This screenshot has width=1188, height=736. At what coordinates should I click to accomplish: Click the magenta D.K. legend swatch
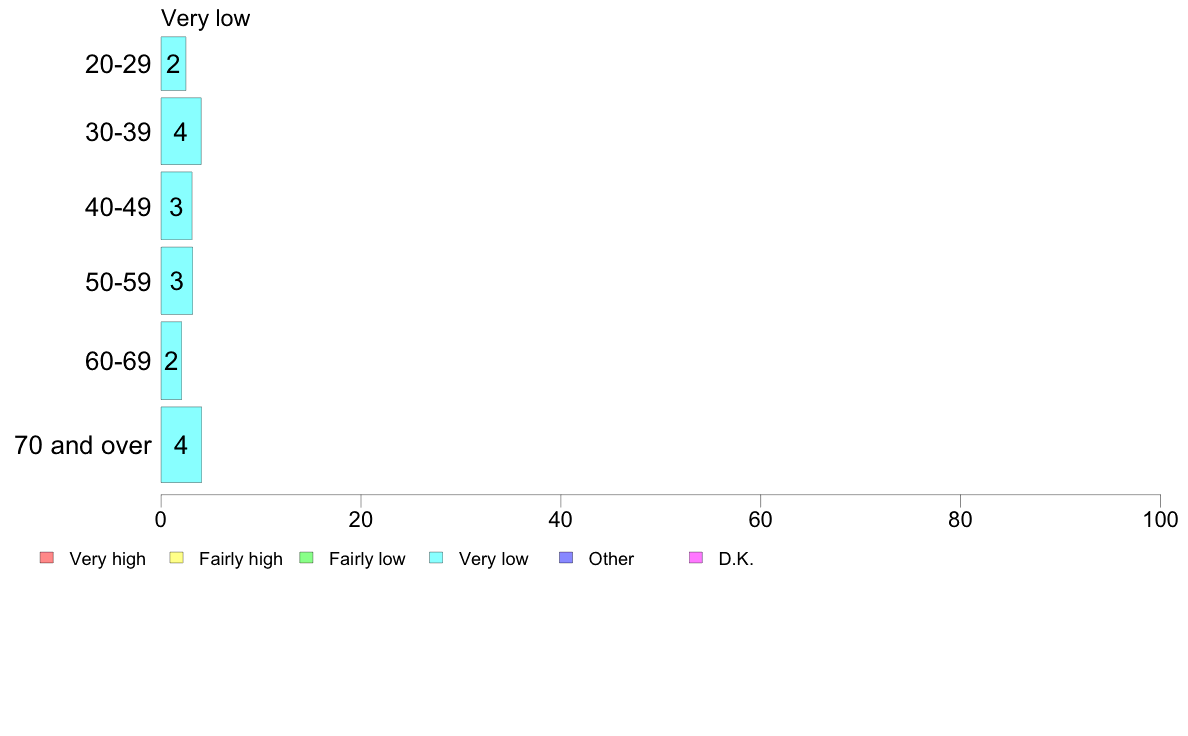click(x=696, y=558)
